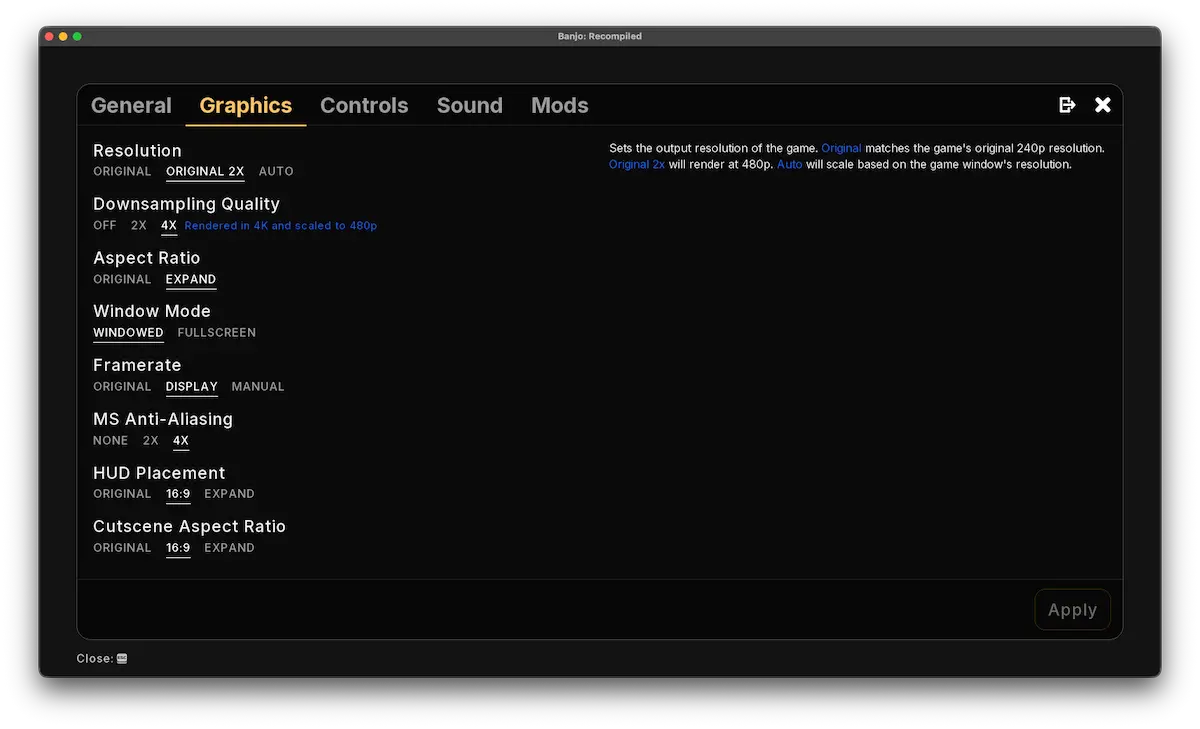The image size is (1200, 729).
Task: Set HUD Placement to Expand
Action: [x=229, y=493]
